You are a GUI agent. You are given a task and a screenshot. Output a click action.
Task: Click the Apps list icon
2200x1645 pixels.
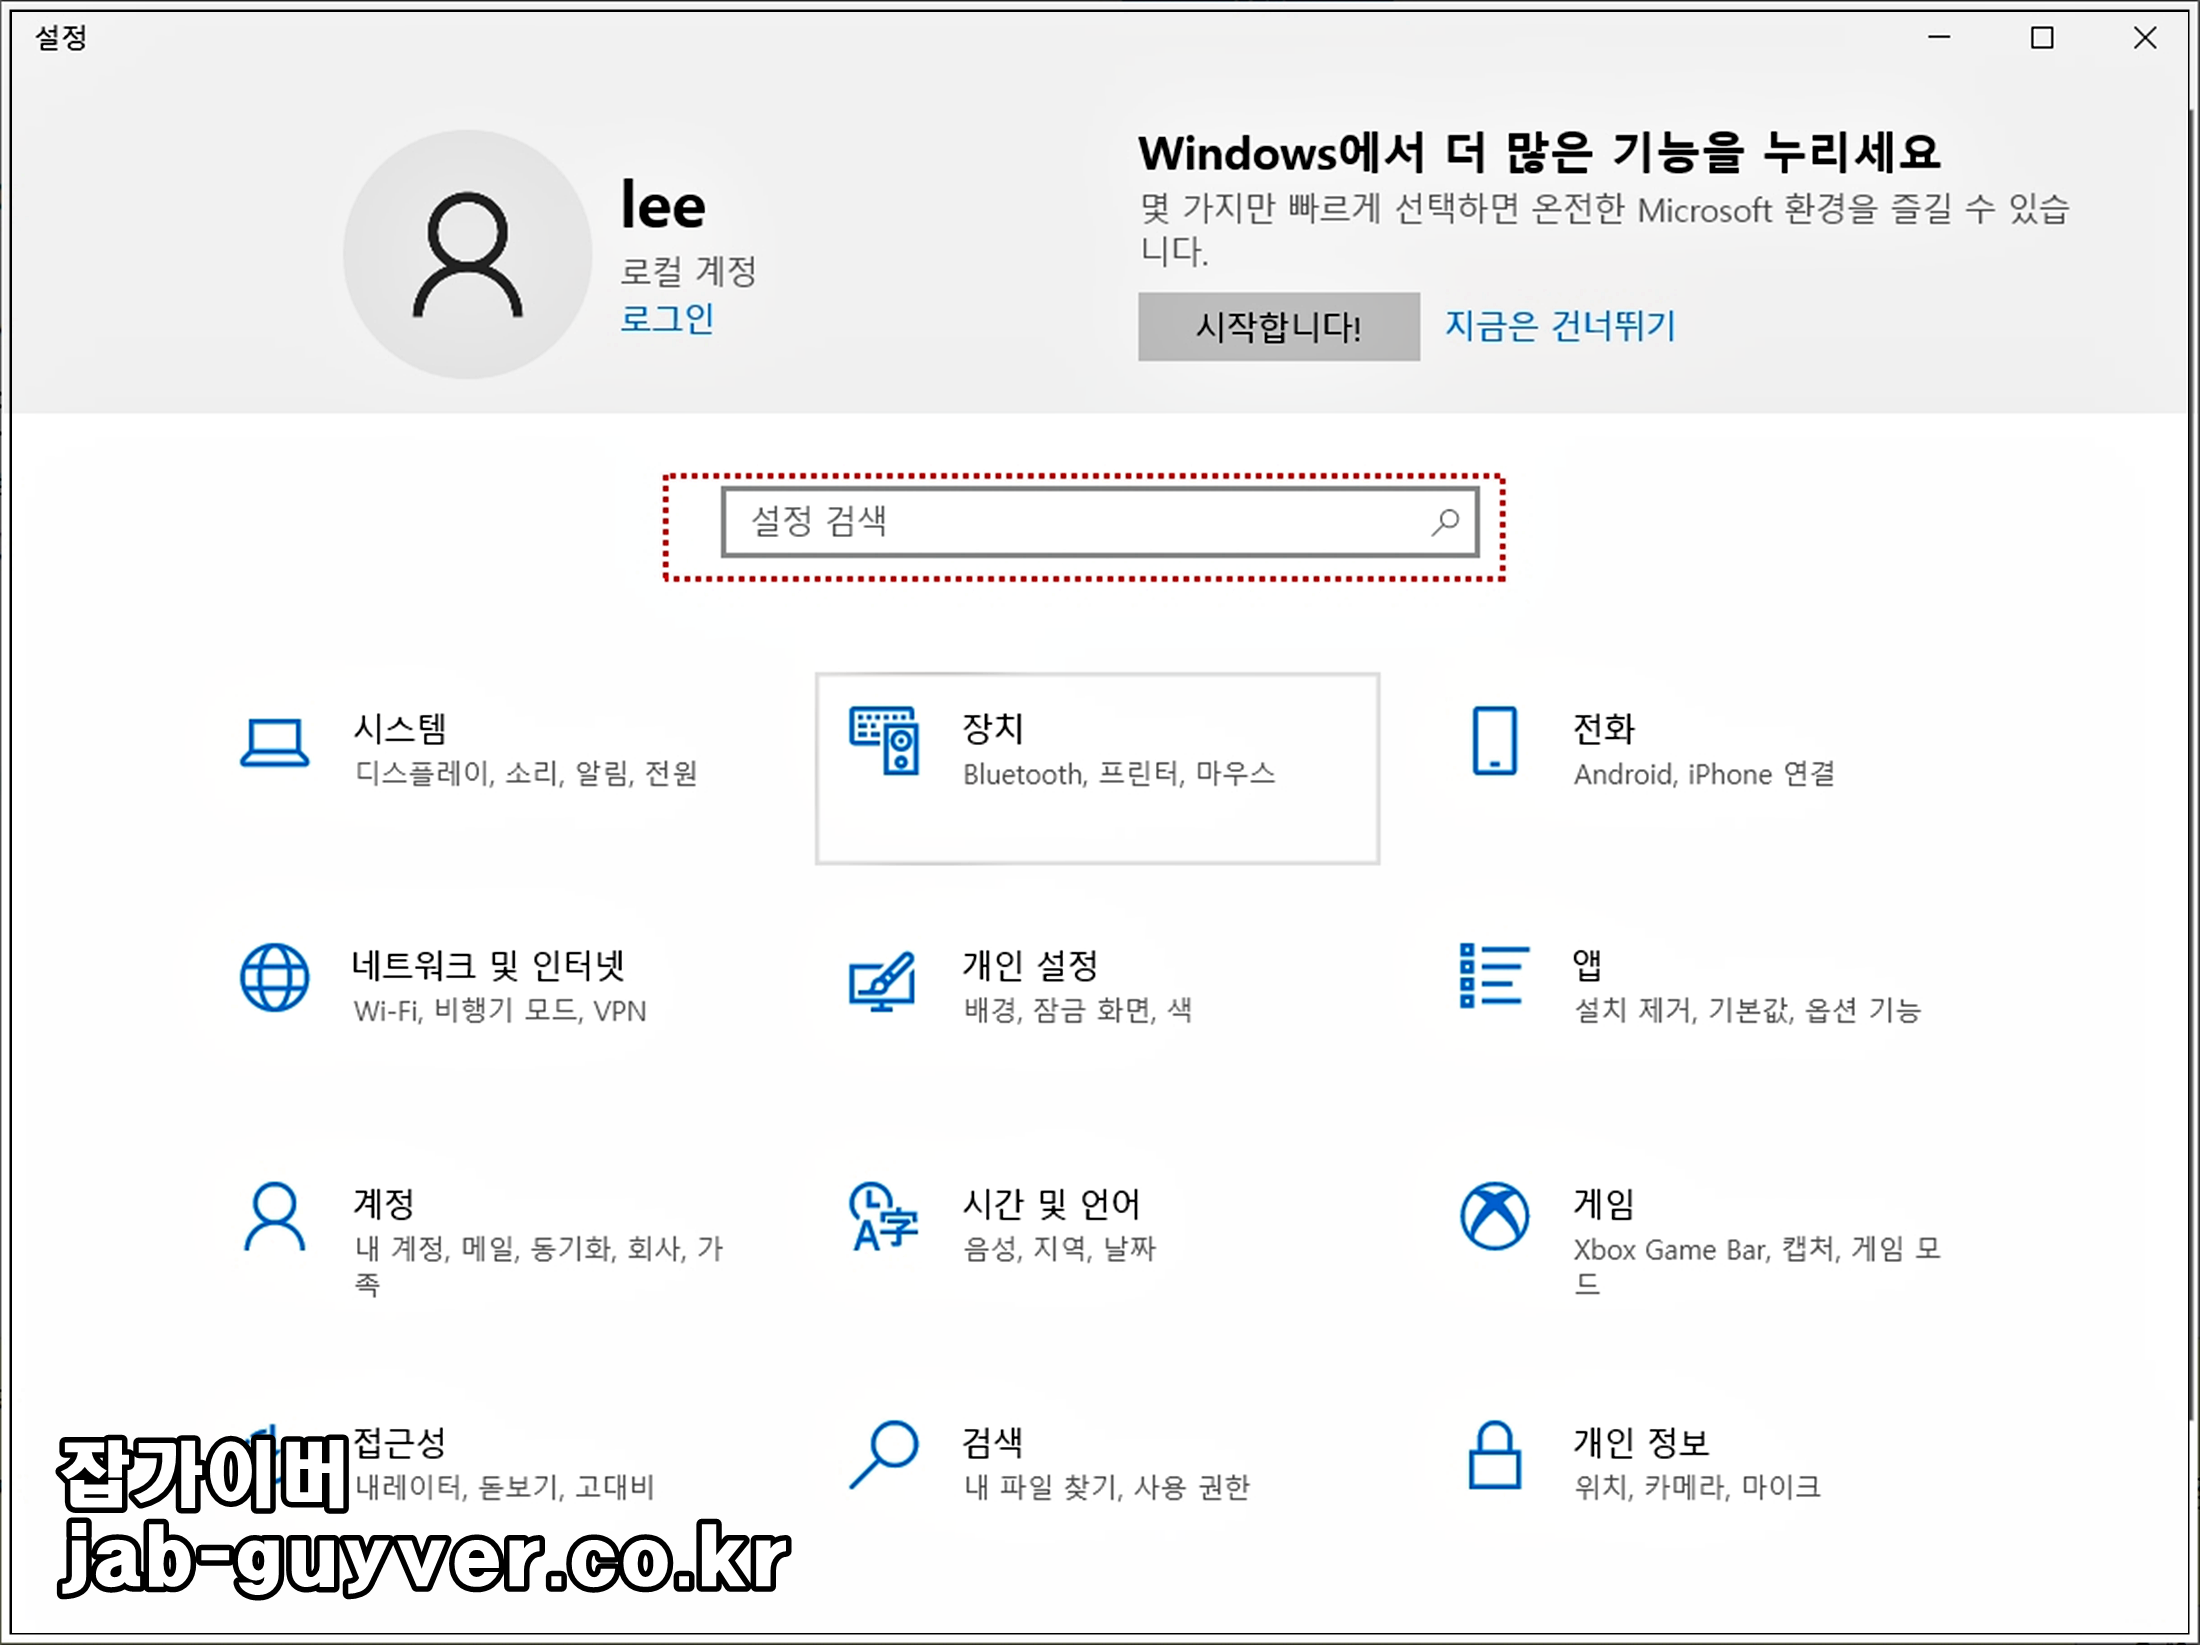(1494, 976)
